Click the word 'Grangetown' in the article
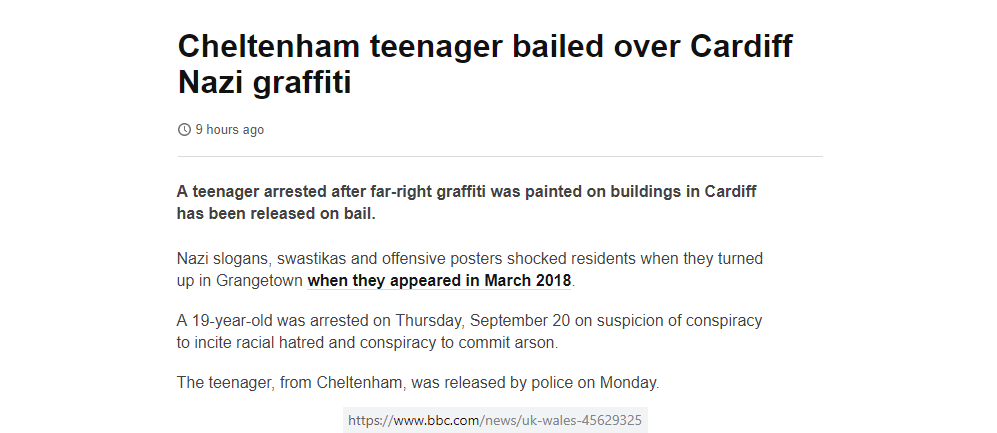 [259, 280]
